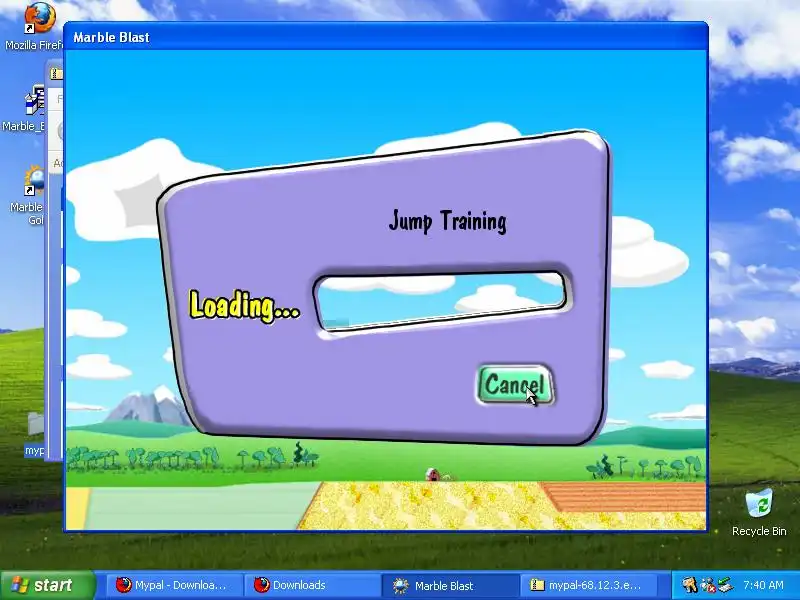Open the Recycle Bin on the desktop
800x600 pixels.
click(x=759, y=512)
